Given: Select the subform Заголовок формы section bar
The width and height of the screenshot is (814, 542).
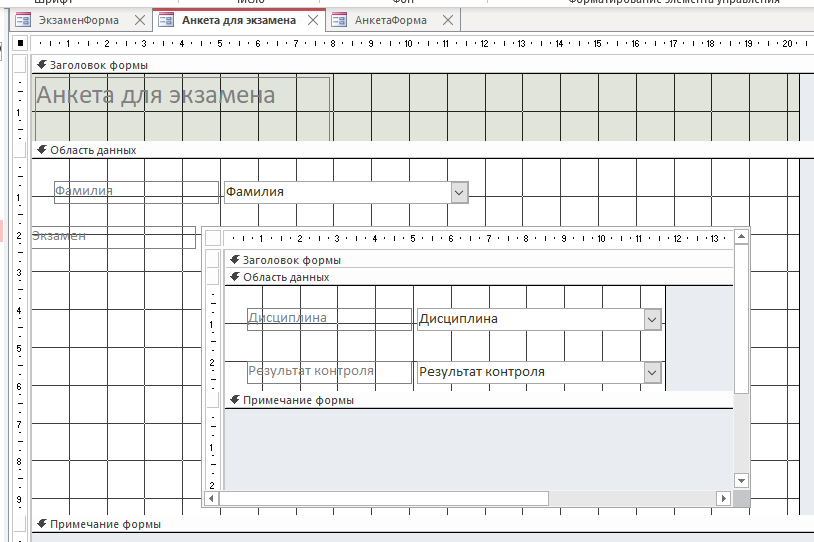Looking at the screenshot, I should tap(479, 260).
